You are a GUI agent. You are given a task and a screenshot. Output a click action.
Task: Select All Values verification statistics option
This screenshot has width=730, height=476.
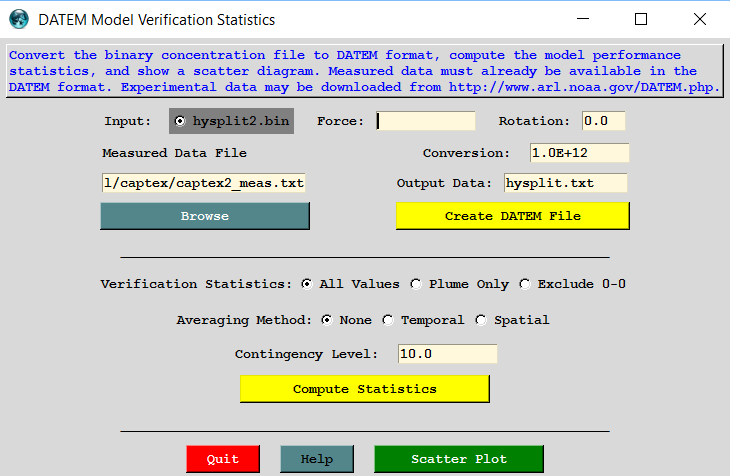(x=308, y=284)
